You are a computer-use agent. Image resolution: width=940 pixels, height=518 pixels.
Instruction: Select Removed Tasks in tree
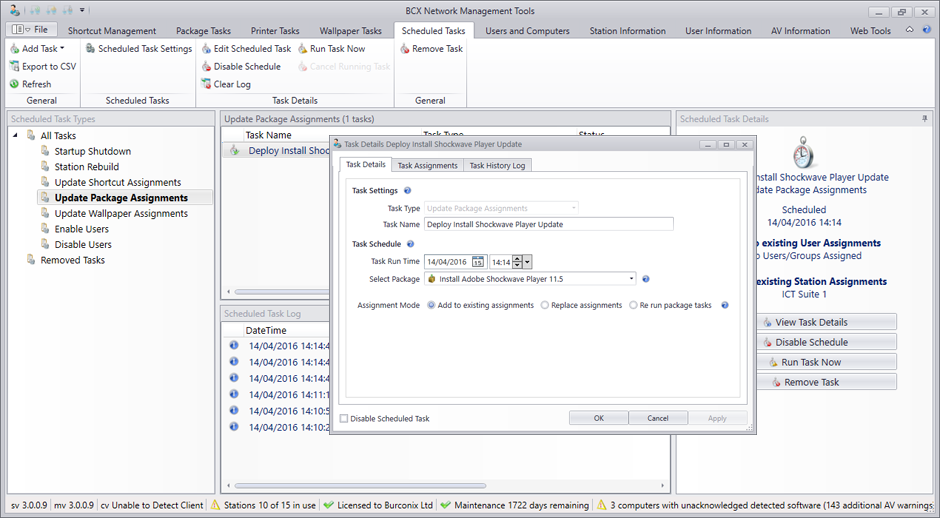point(73,260)
